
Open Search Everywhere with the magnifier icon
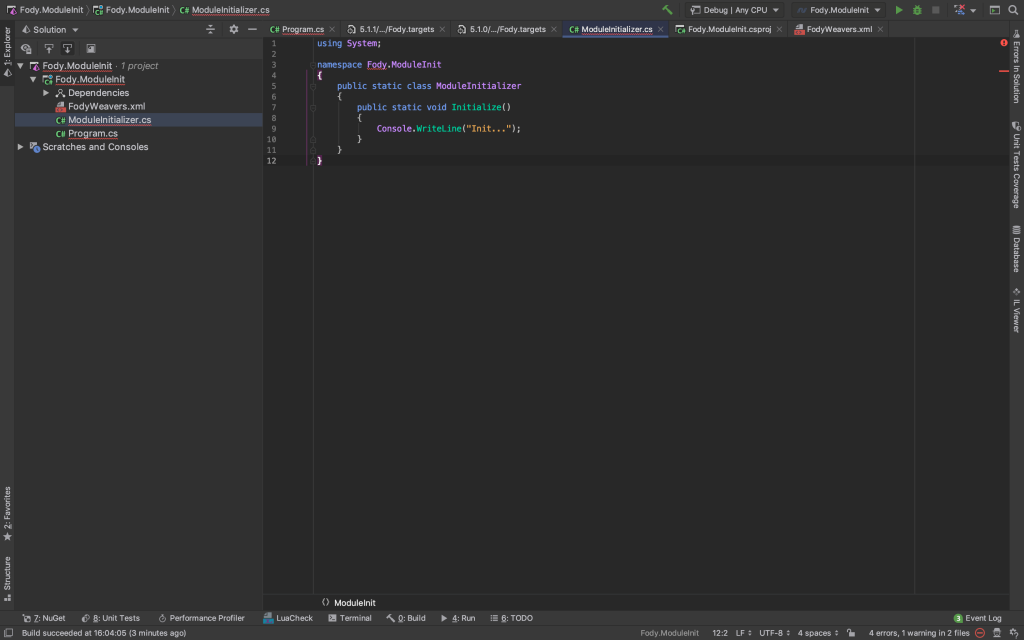point(1013,10)
